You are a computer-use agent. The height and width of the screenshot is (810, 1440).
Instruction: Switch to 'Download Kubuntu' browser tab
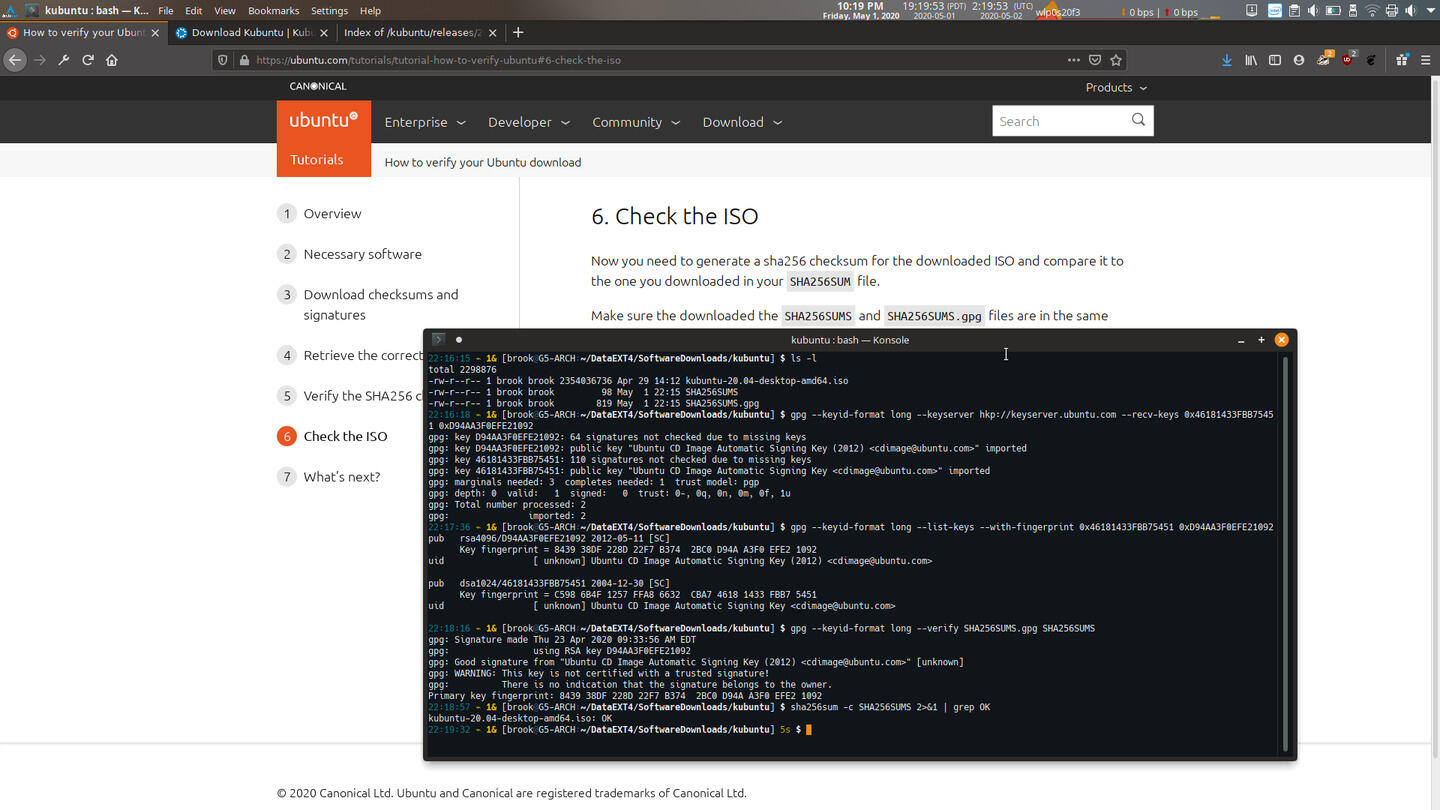tap(252, 32)
